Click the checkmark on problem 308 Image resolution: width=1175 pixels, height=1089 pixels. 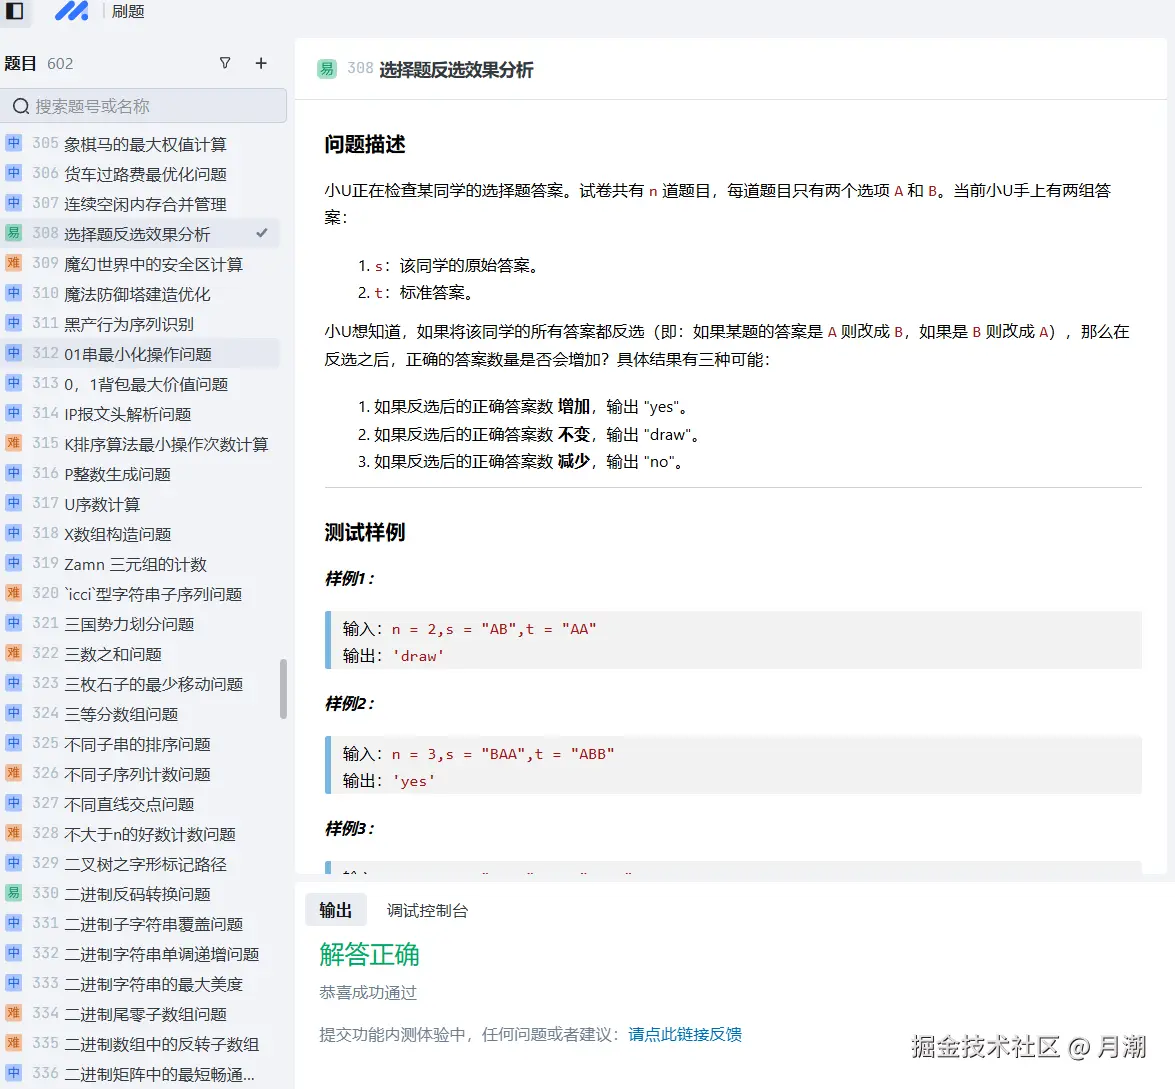pyautogui.click(x=261, y=232)
